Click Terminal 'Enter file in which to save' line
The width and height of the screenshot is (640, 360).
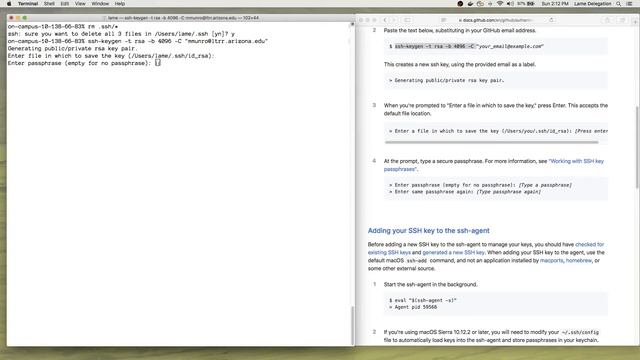point(111,56)
